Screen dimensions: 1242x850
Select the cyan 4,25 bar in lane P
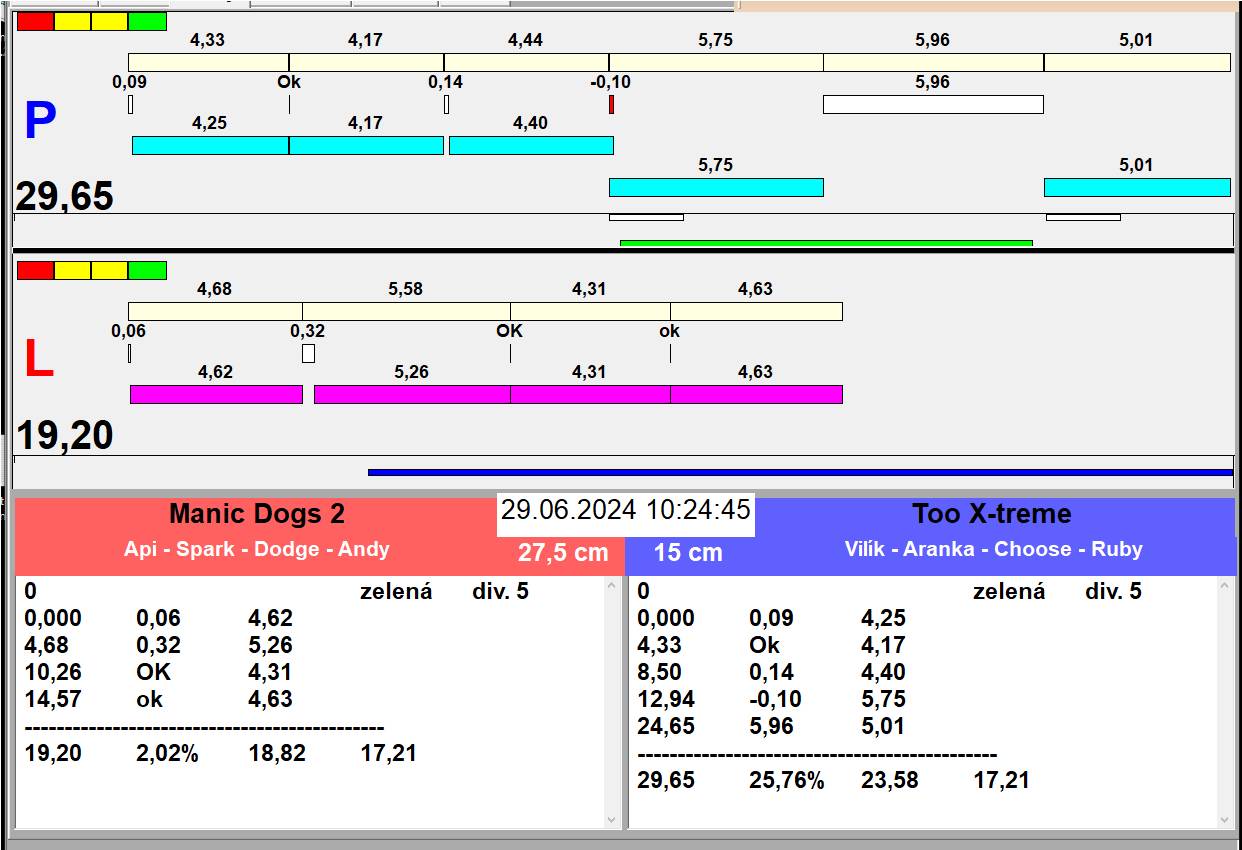[211, 145]
